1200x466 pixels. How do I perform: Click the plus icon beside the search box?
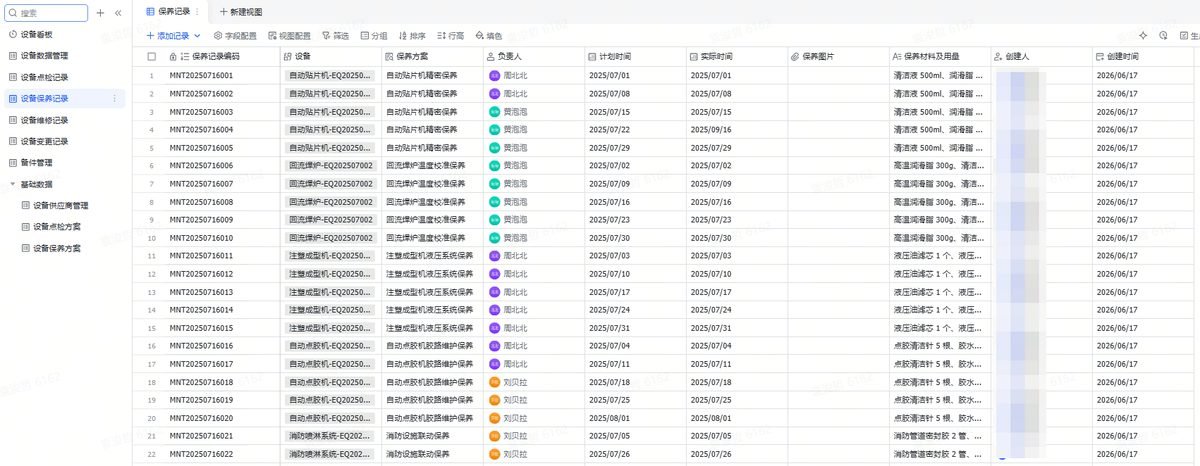pyautogui.click(x=100, y=13)
